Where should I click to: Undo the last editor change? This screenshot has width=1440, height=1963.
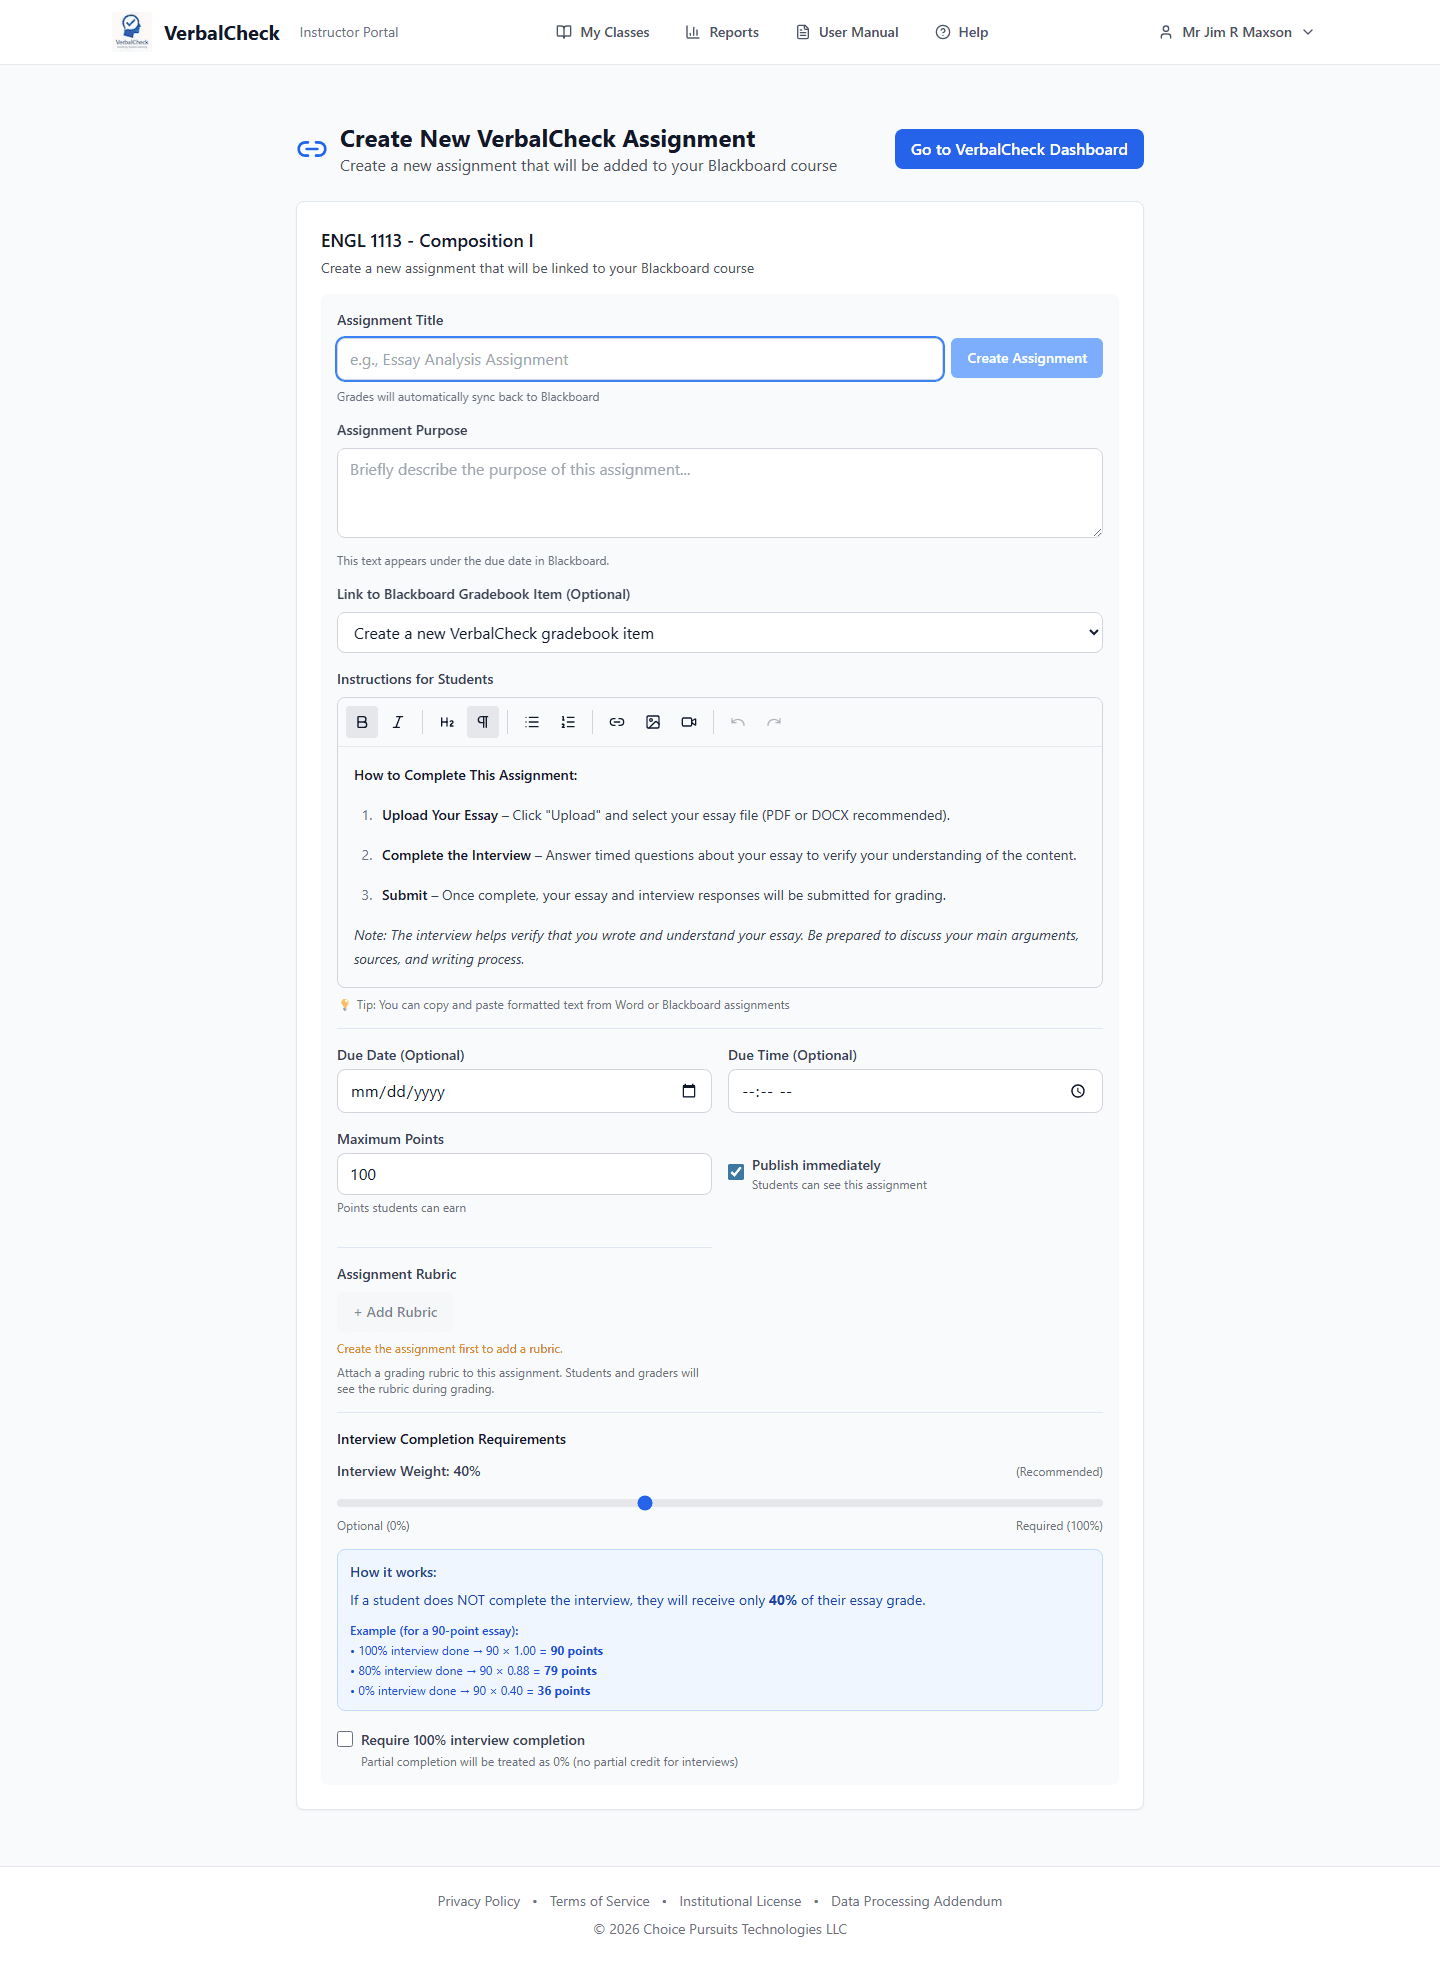tap(737, 722)
